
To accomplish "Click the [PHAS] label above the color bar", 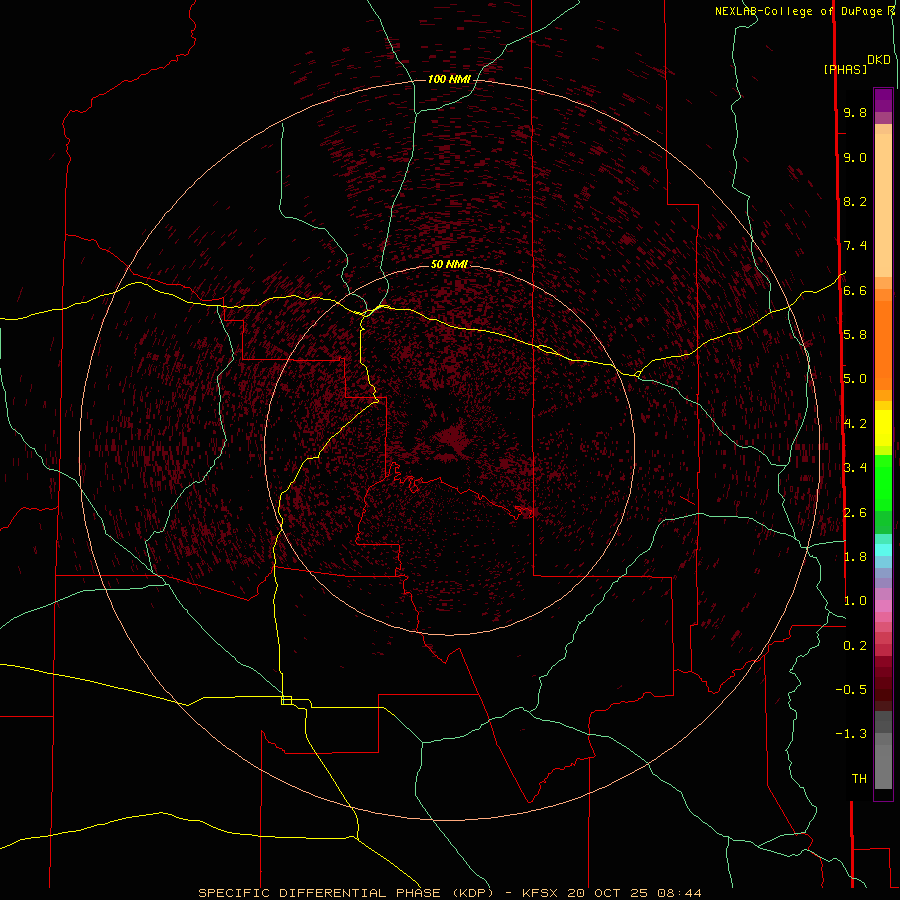I will point(845,69).
